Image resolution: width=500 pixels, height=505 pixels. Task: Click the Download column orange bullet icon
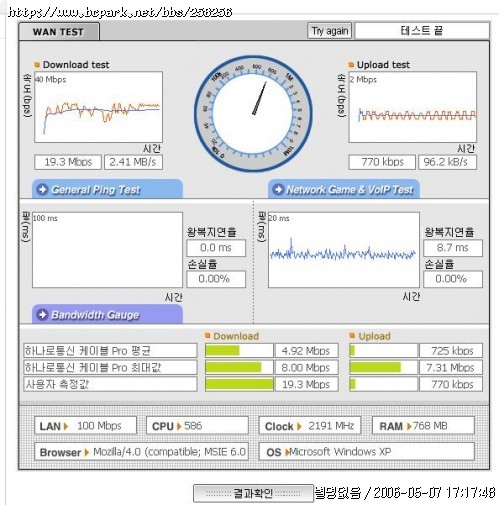pos(208,335)
